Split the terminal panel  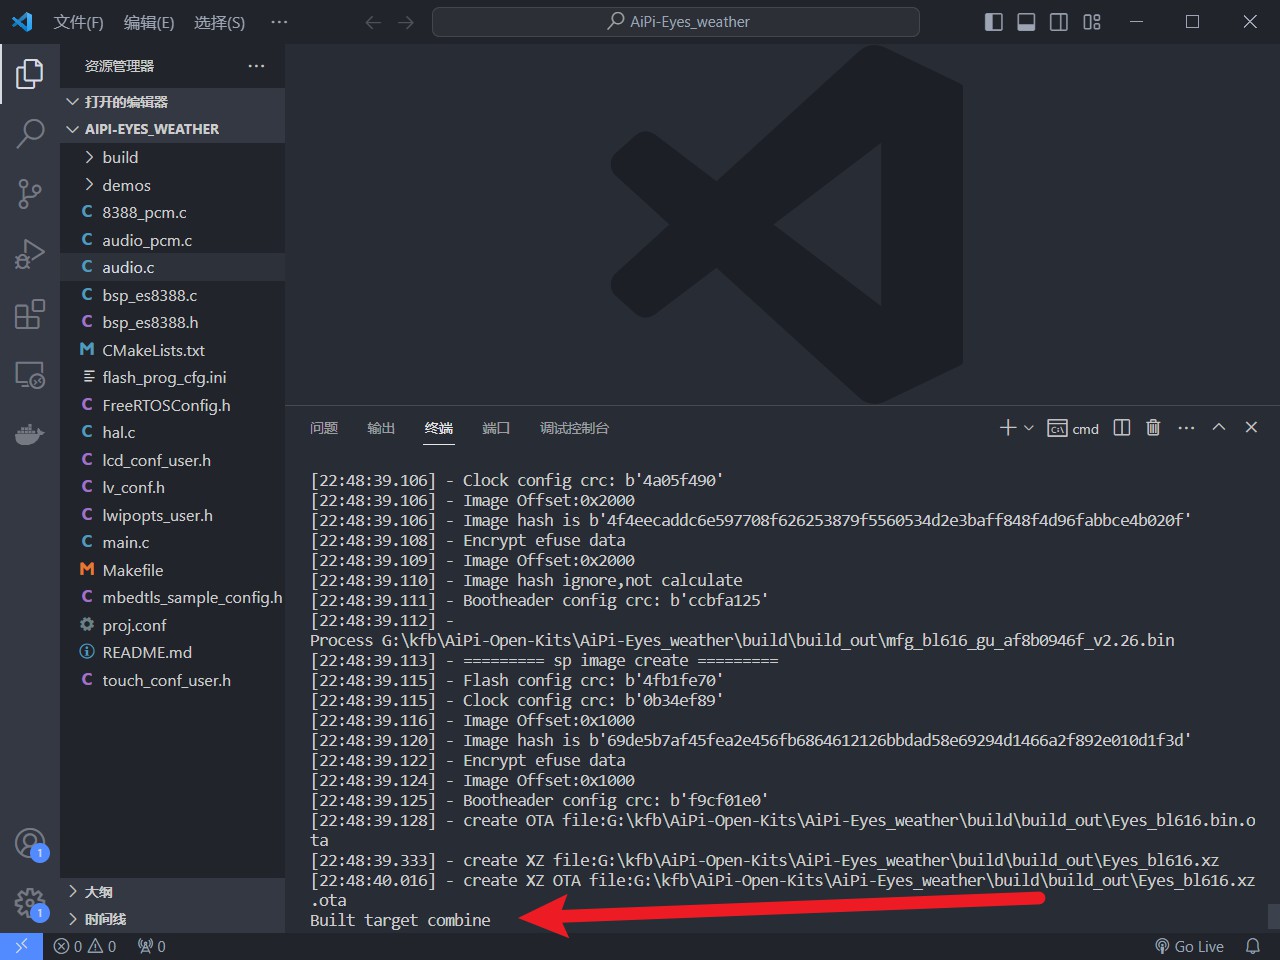click(x=1122, y=428)
